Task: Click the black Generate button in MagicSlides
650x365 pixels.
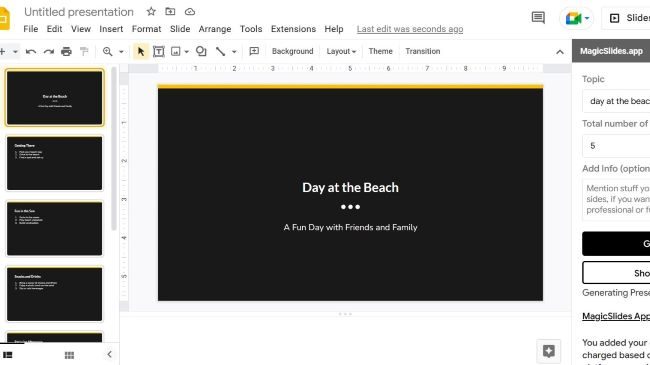Action: 616,243
